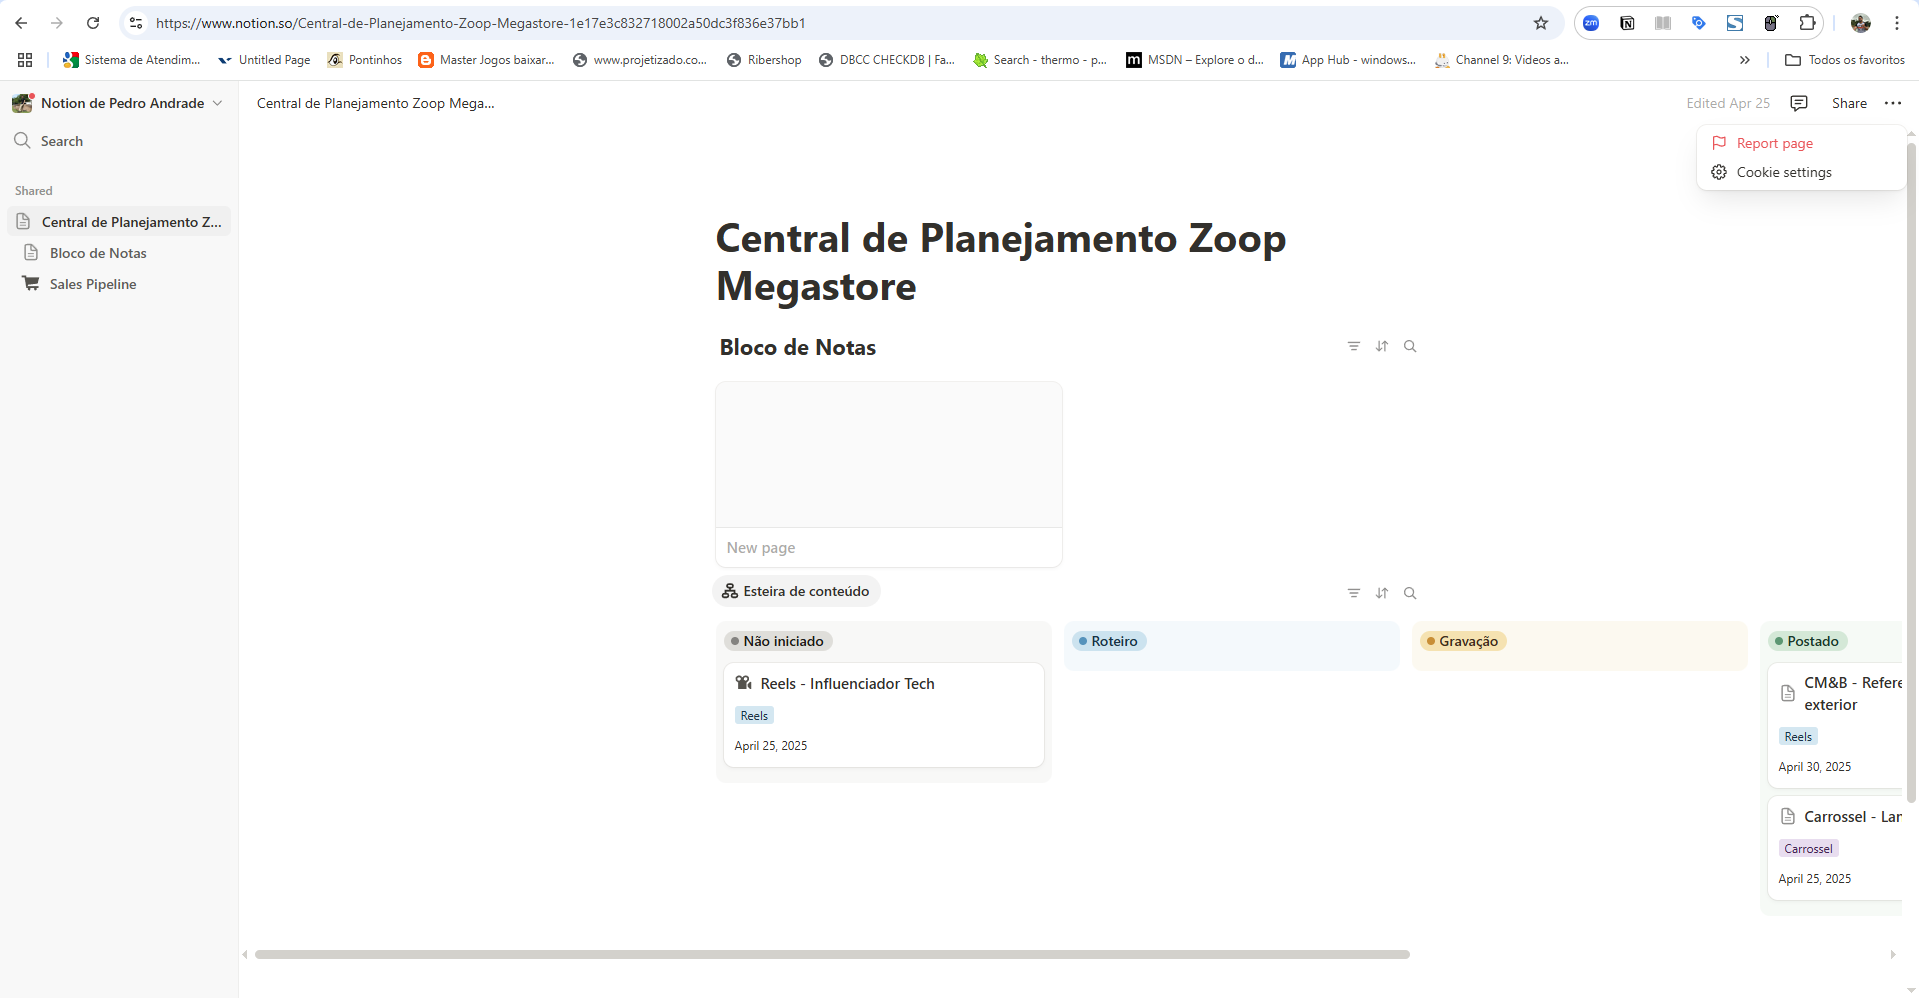Search within the Esteira de conteúdo board
The width and height of the screenshot is (1919, 998).
coord(1410,593)
